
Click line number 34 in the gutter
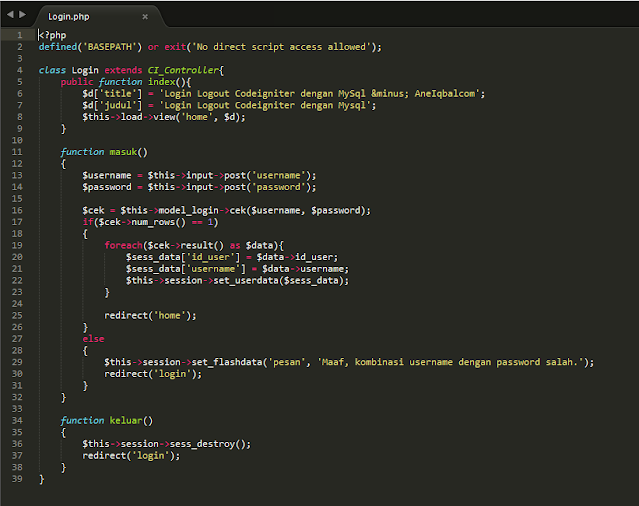(x=17, y=420)
